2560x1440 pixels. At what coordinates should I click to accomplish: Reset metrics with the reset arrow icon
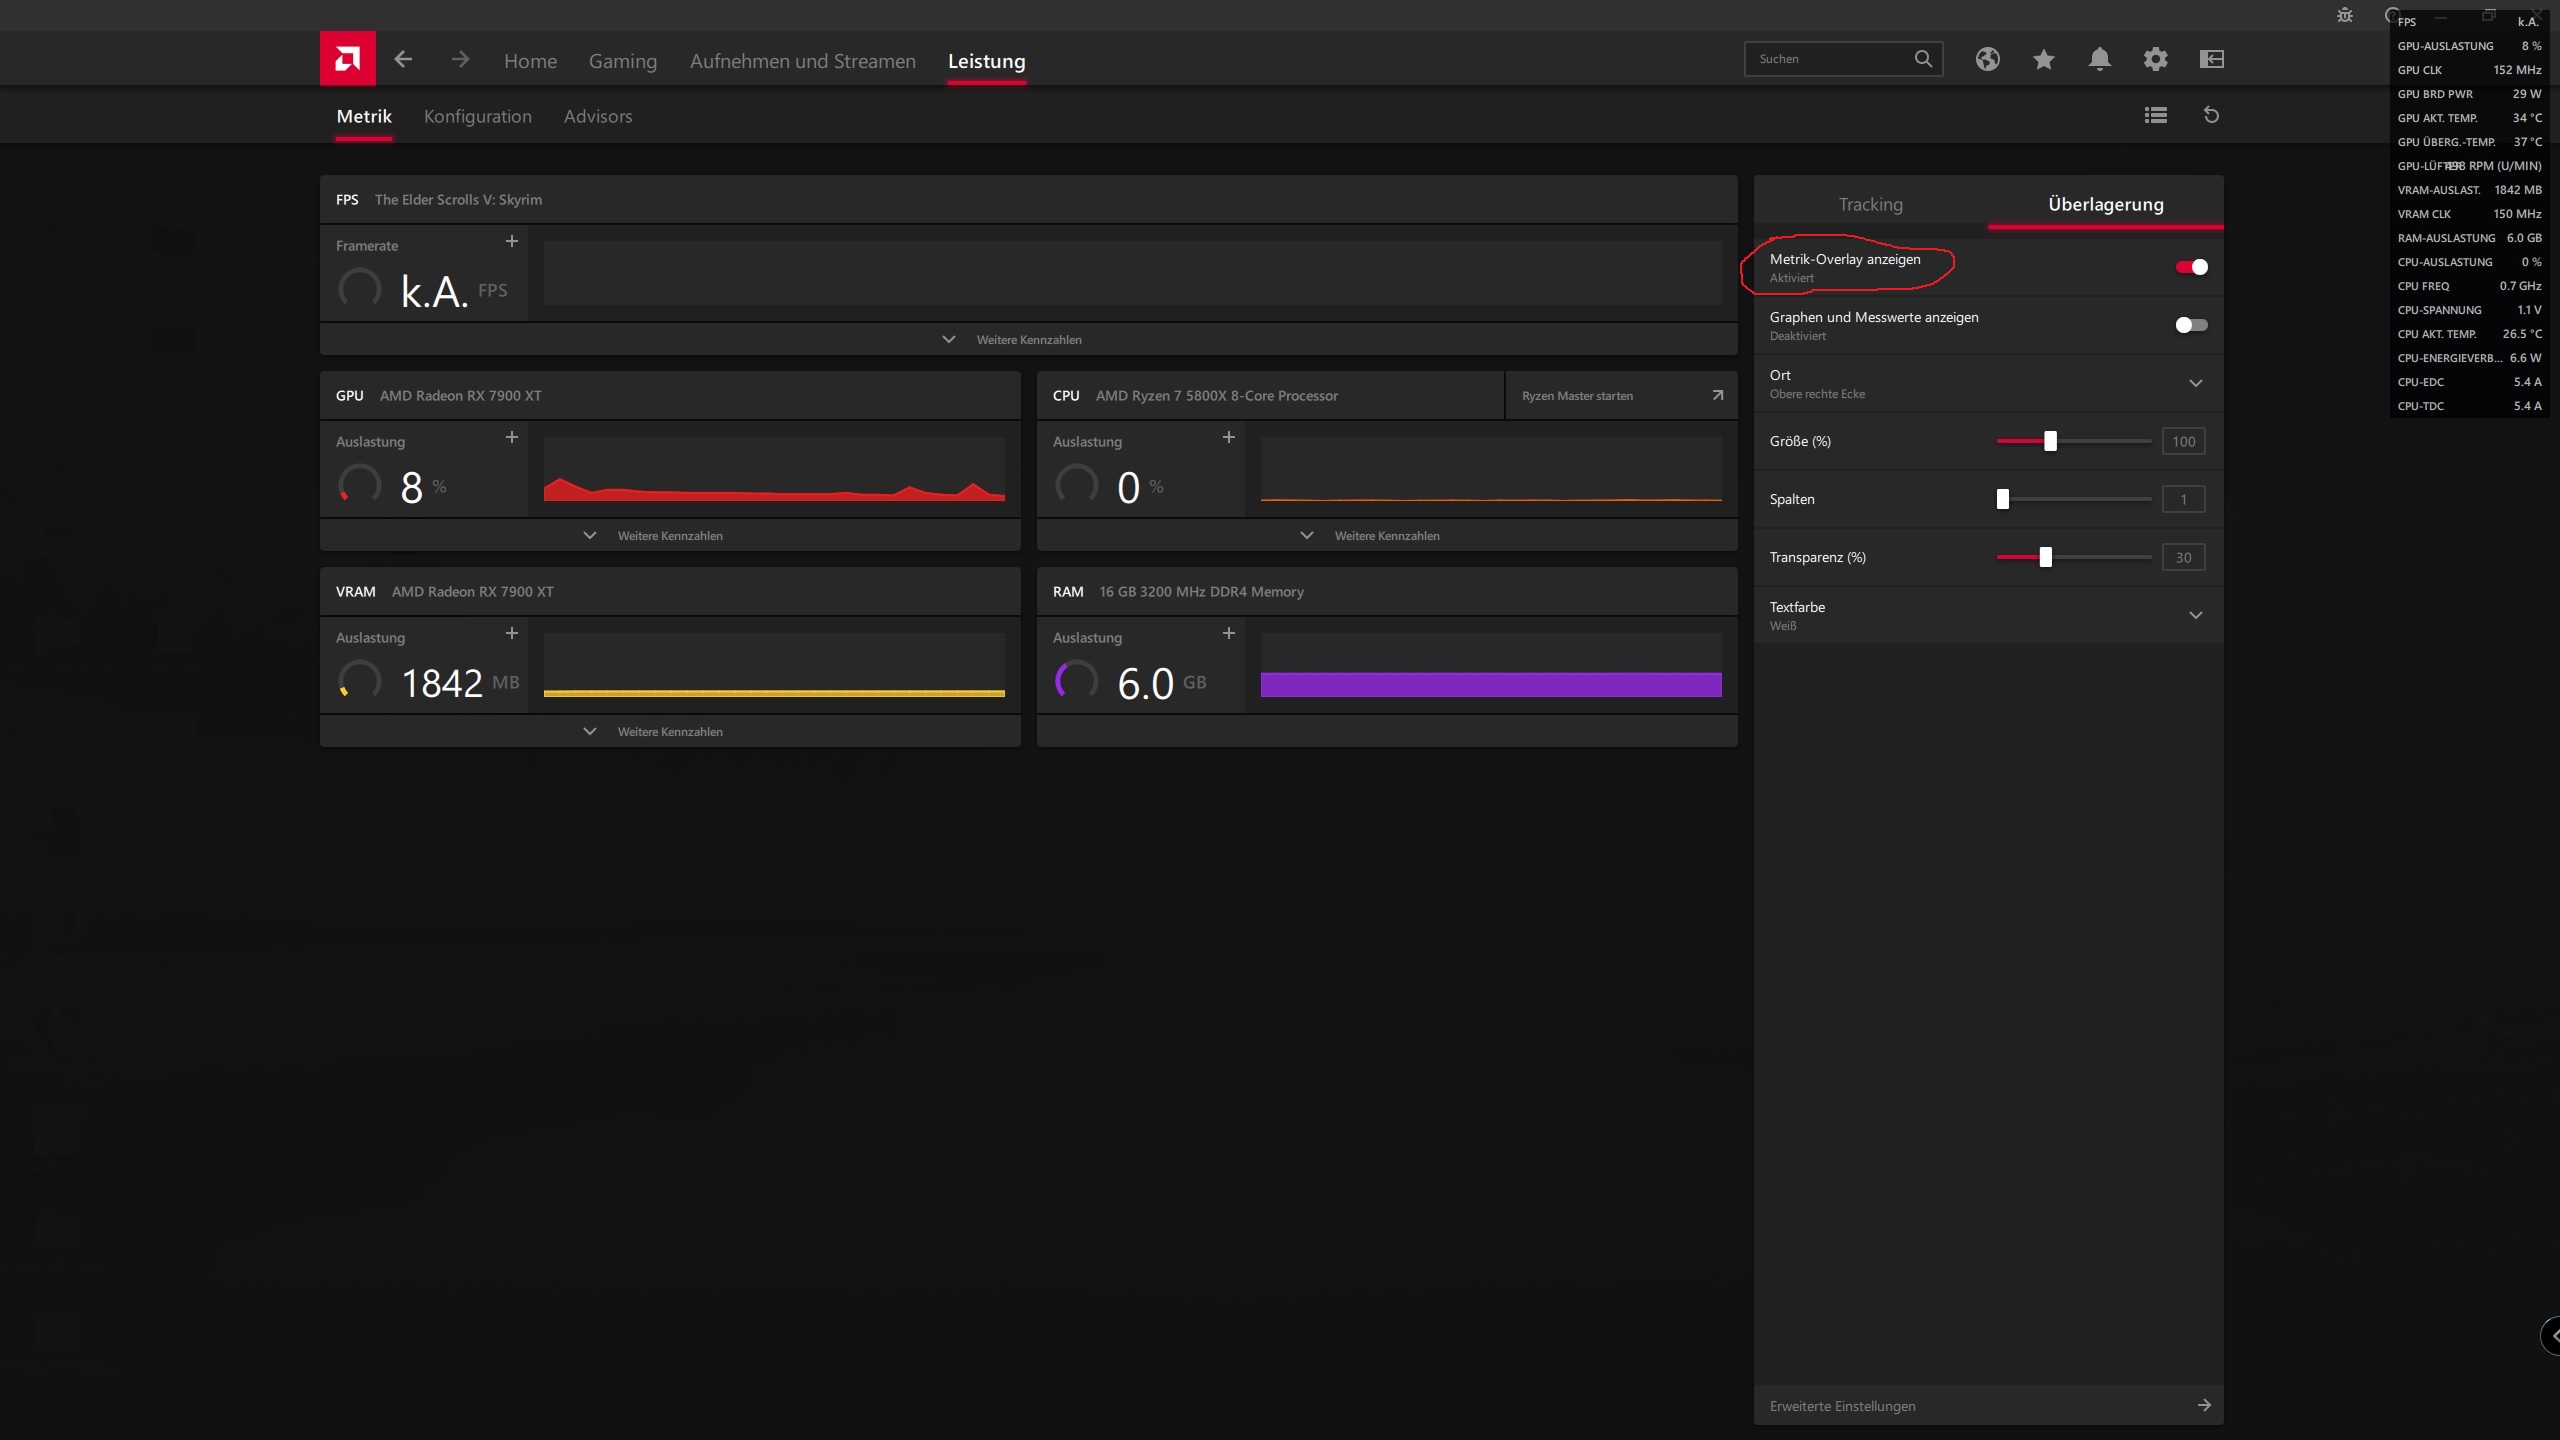pos(2211,115)
